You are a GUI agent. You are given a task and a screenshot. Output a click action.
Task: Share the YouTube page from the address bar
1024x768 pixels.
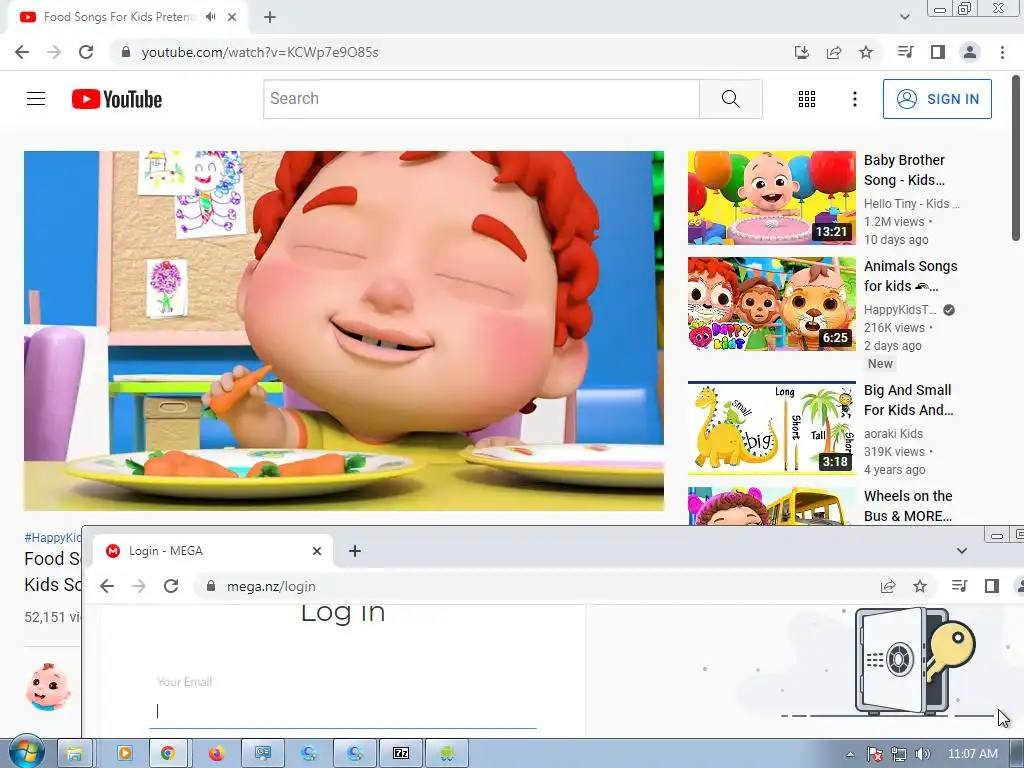pos(834,52)
